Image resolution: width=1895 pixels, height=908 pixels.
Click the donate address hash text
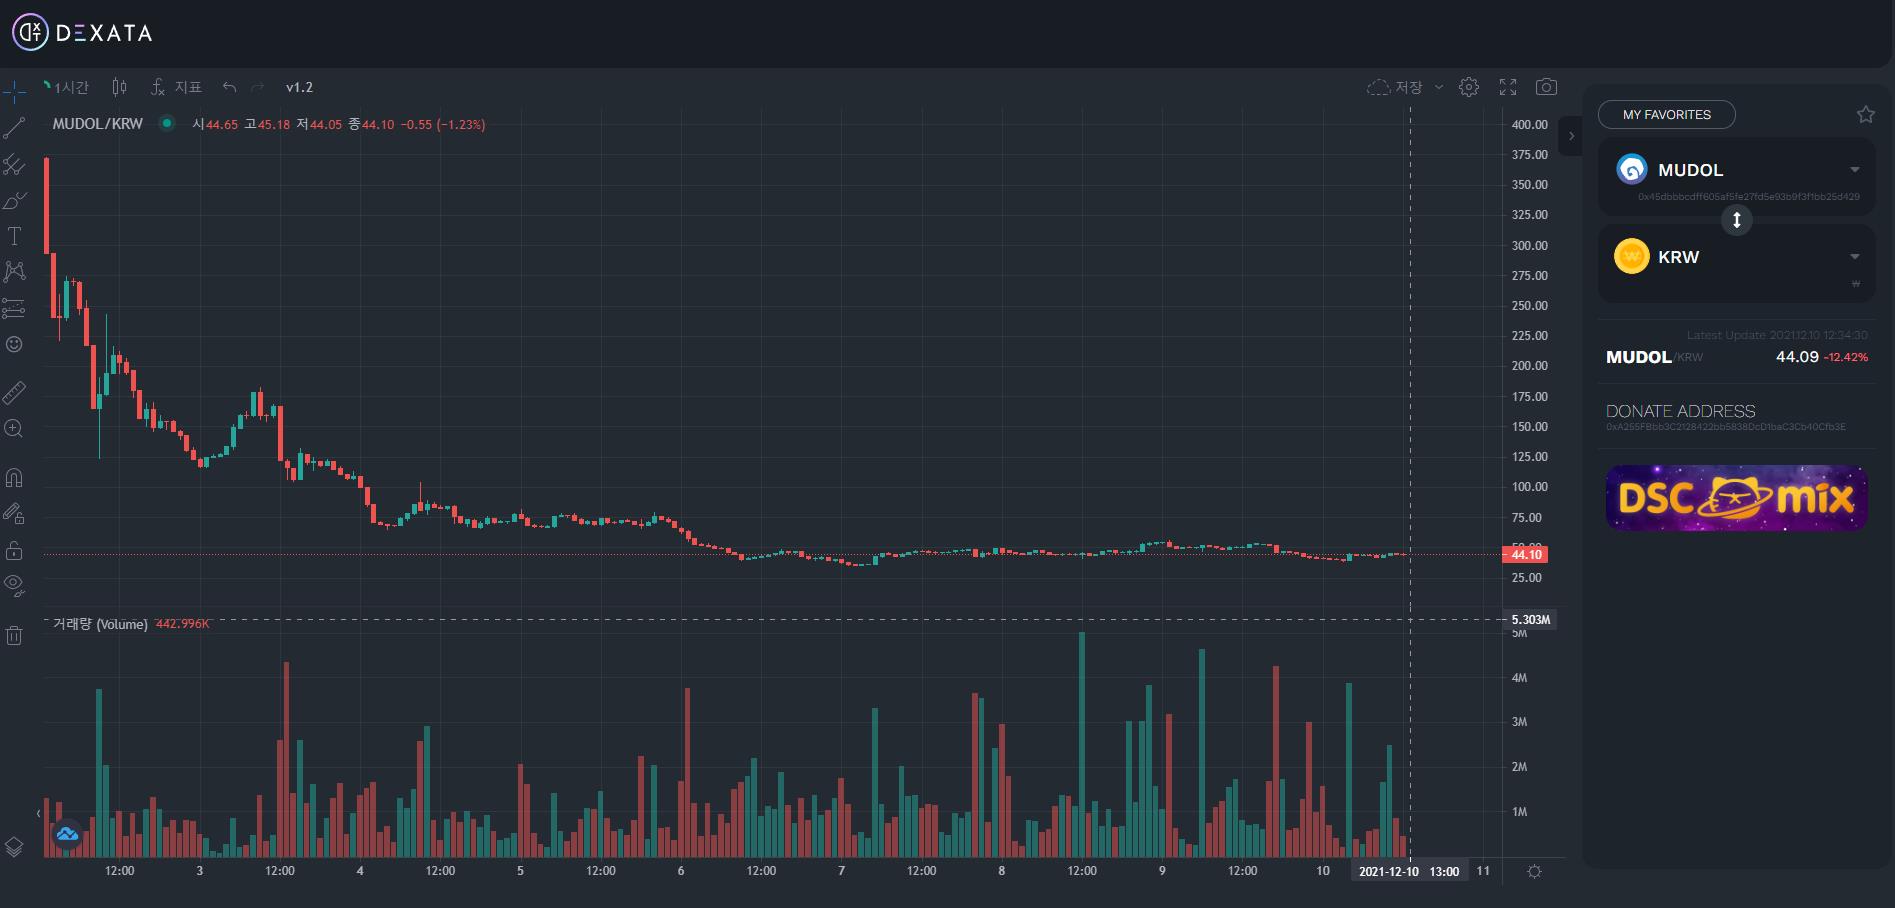coord(1726,427)
